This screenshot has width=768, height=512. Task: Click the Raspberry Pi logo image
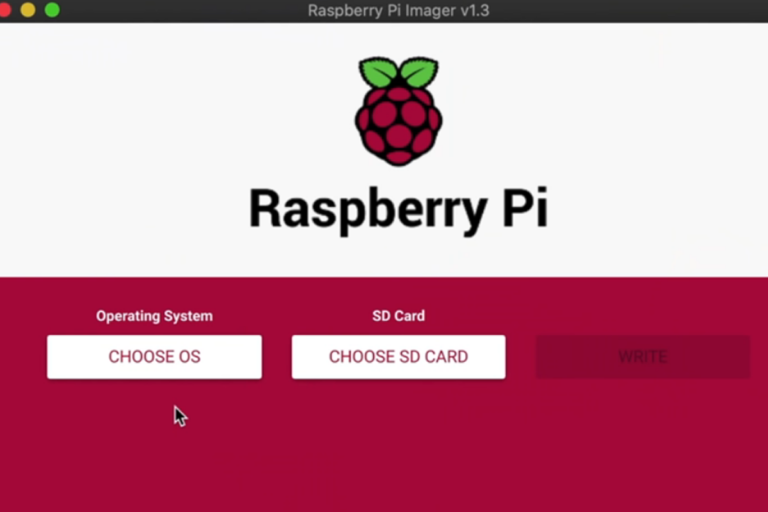click(398, 111)
